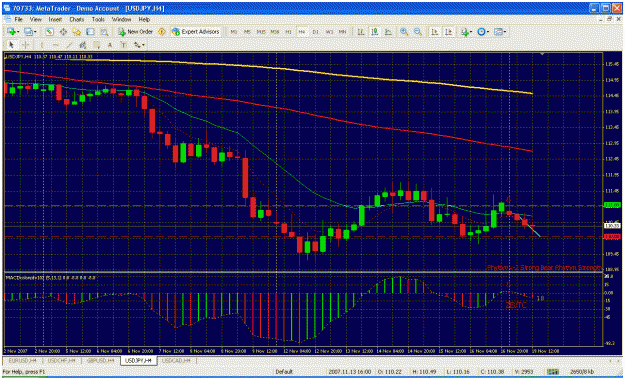The width and height of the screenshot is (625, 378).
Task: Click the MetaTrader title bar icon
Action: [6, 8]
